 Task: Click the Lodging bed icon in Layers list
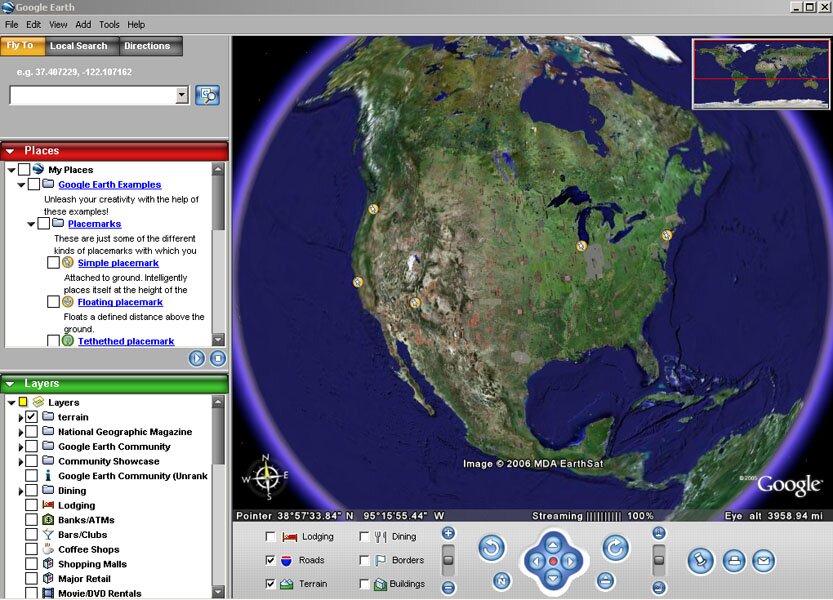(x=48, y=505)
